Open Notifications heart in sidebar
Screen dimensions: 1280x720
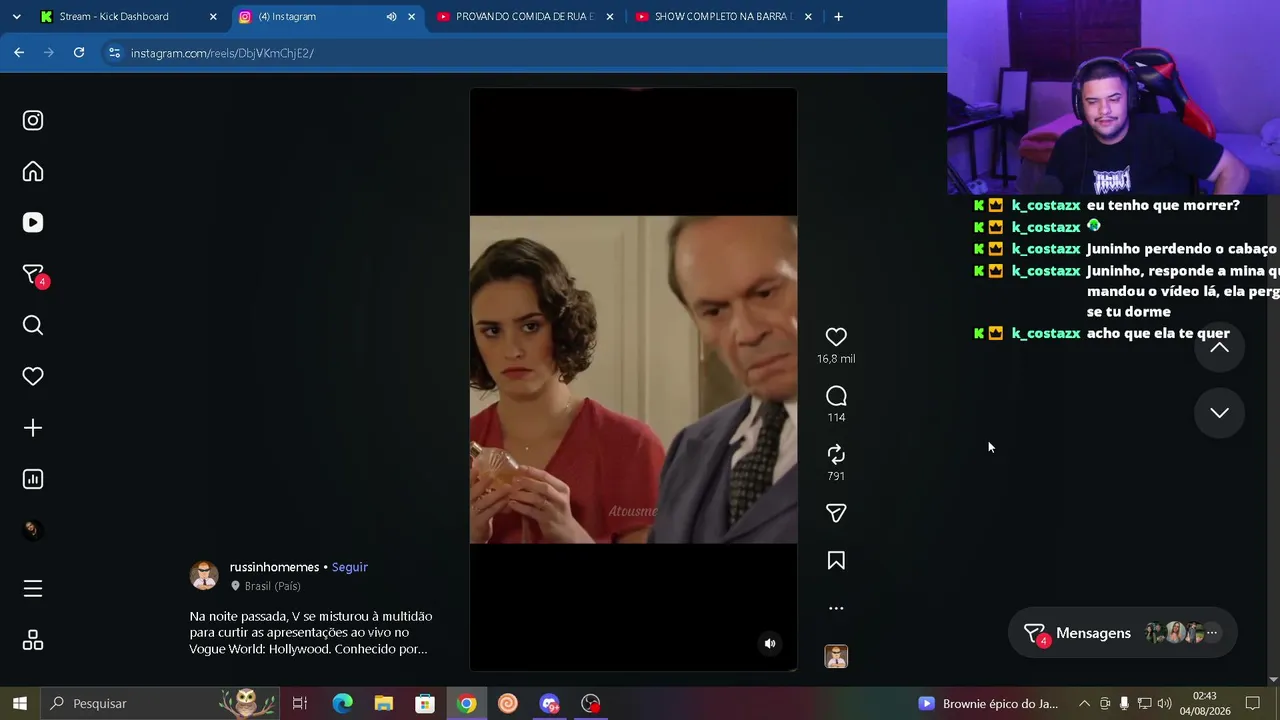point(33,376)
